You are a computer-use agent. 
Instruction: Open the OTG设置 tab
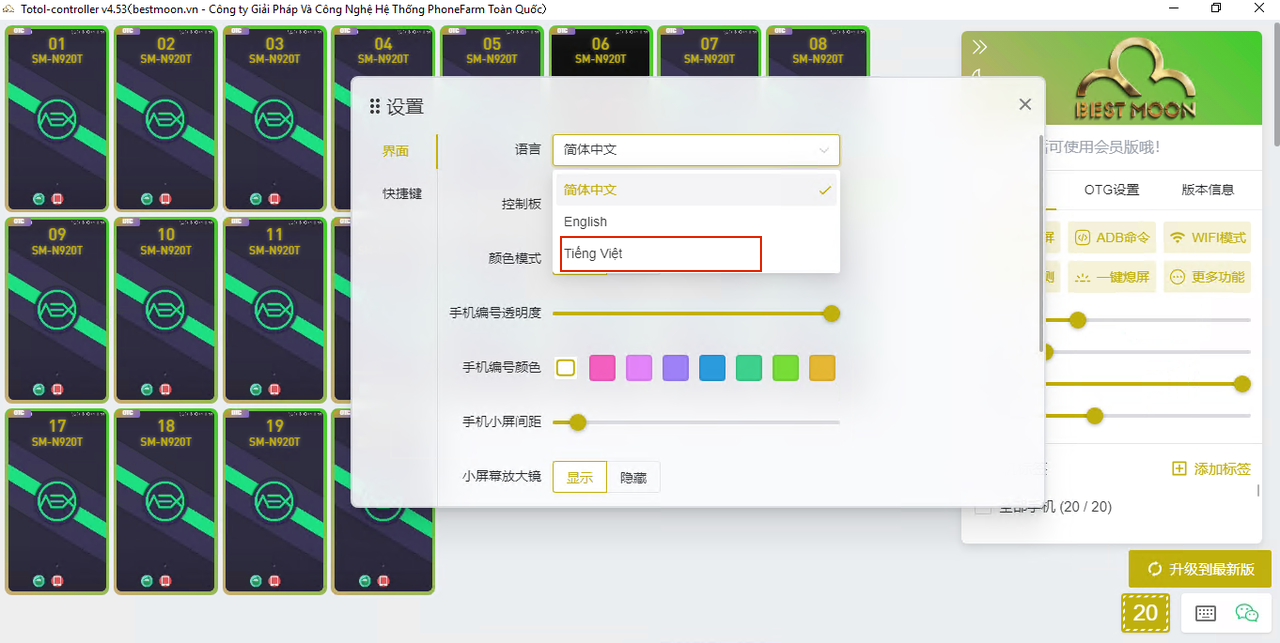pos(1111,190)
